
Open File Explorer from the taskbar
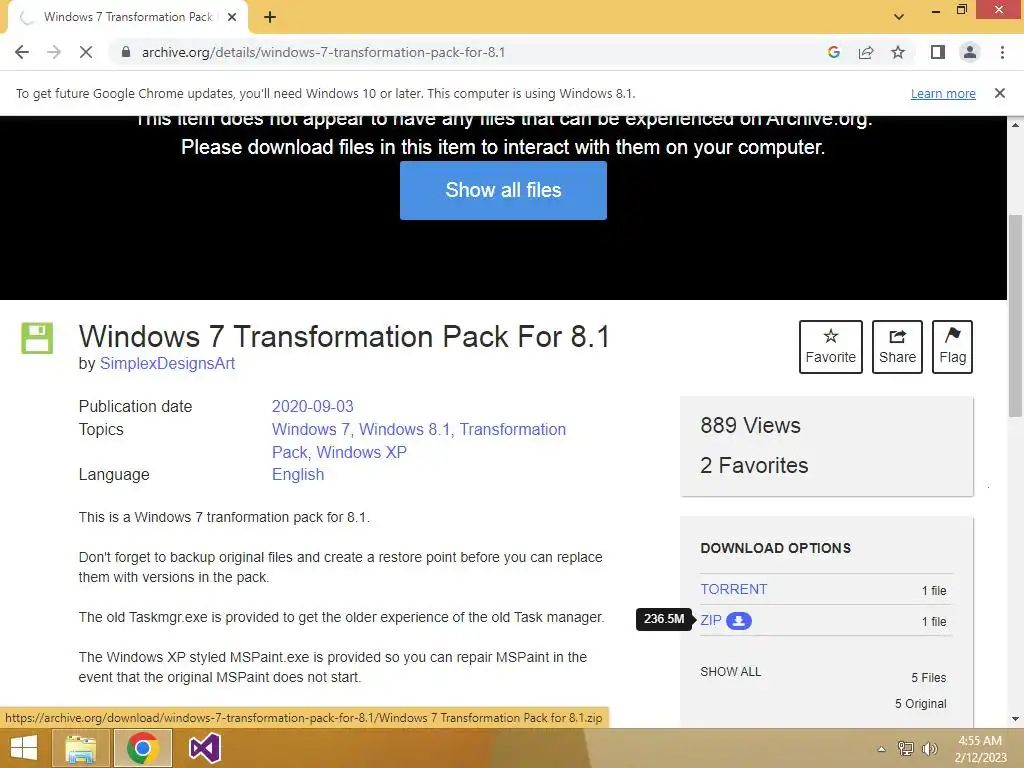click(x=80, y=748)
